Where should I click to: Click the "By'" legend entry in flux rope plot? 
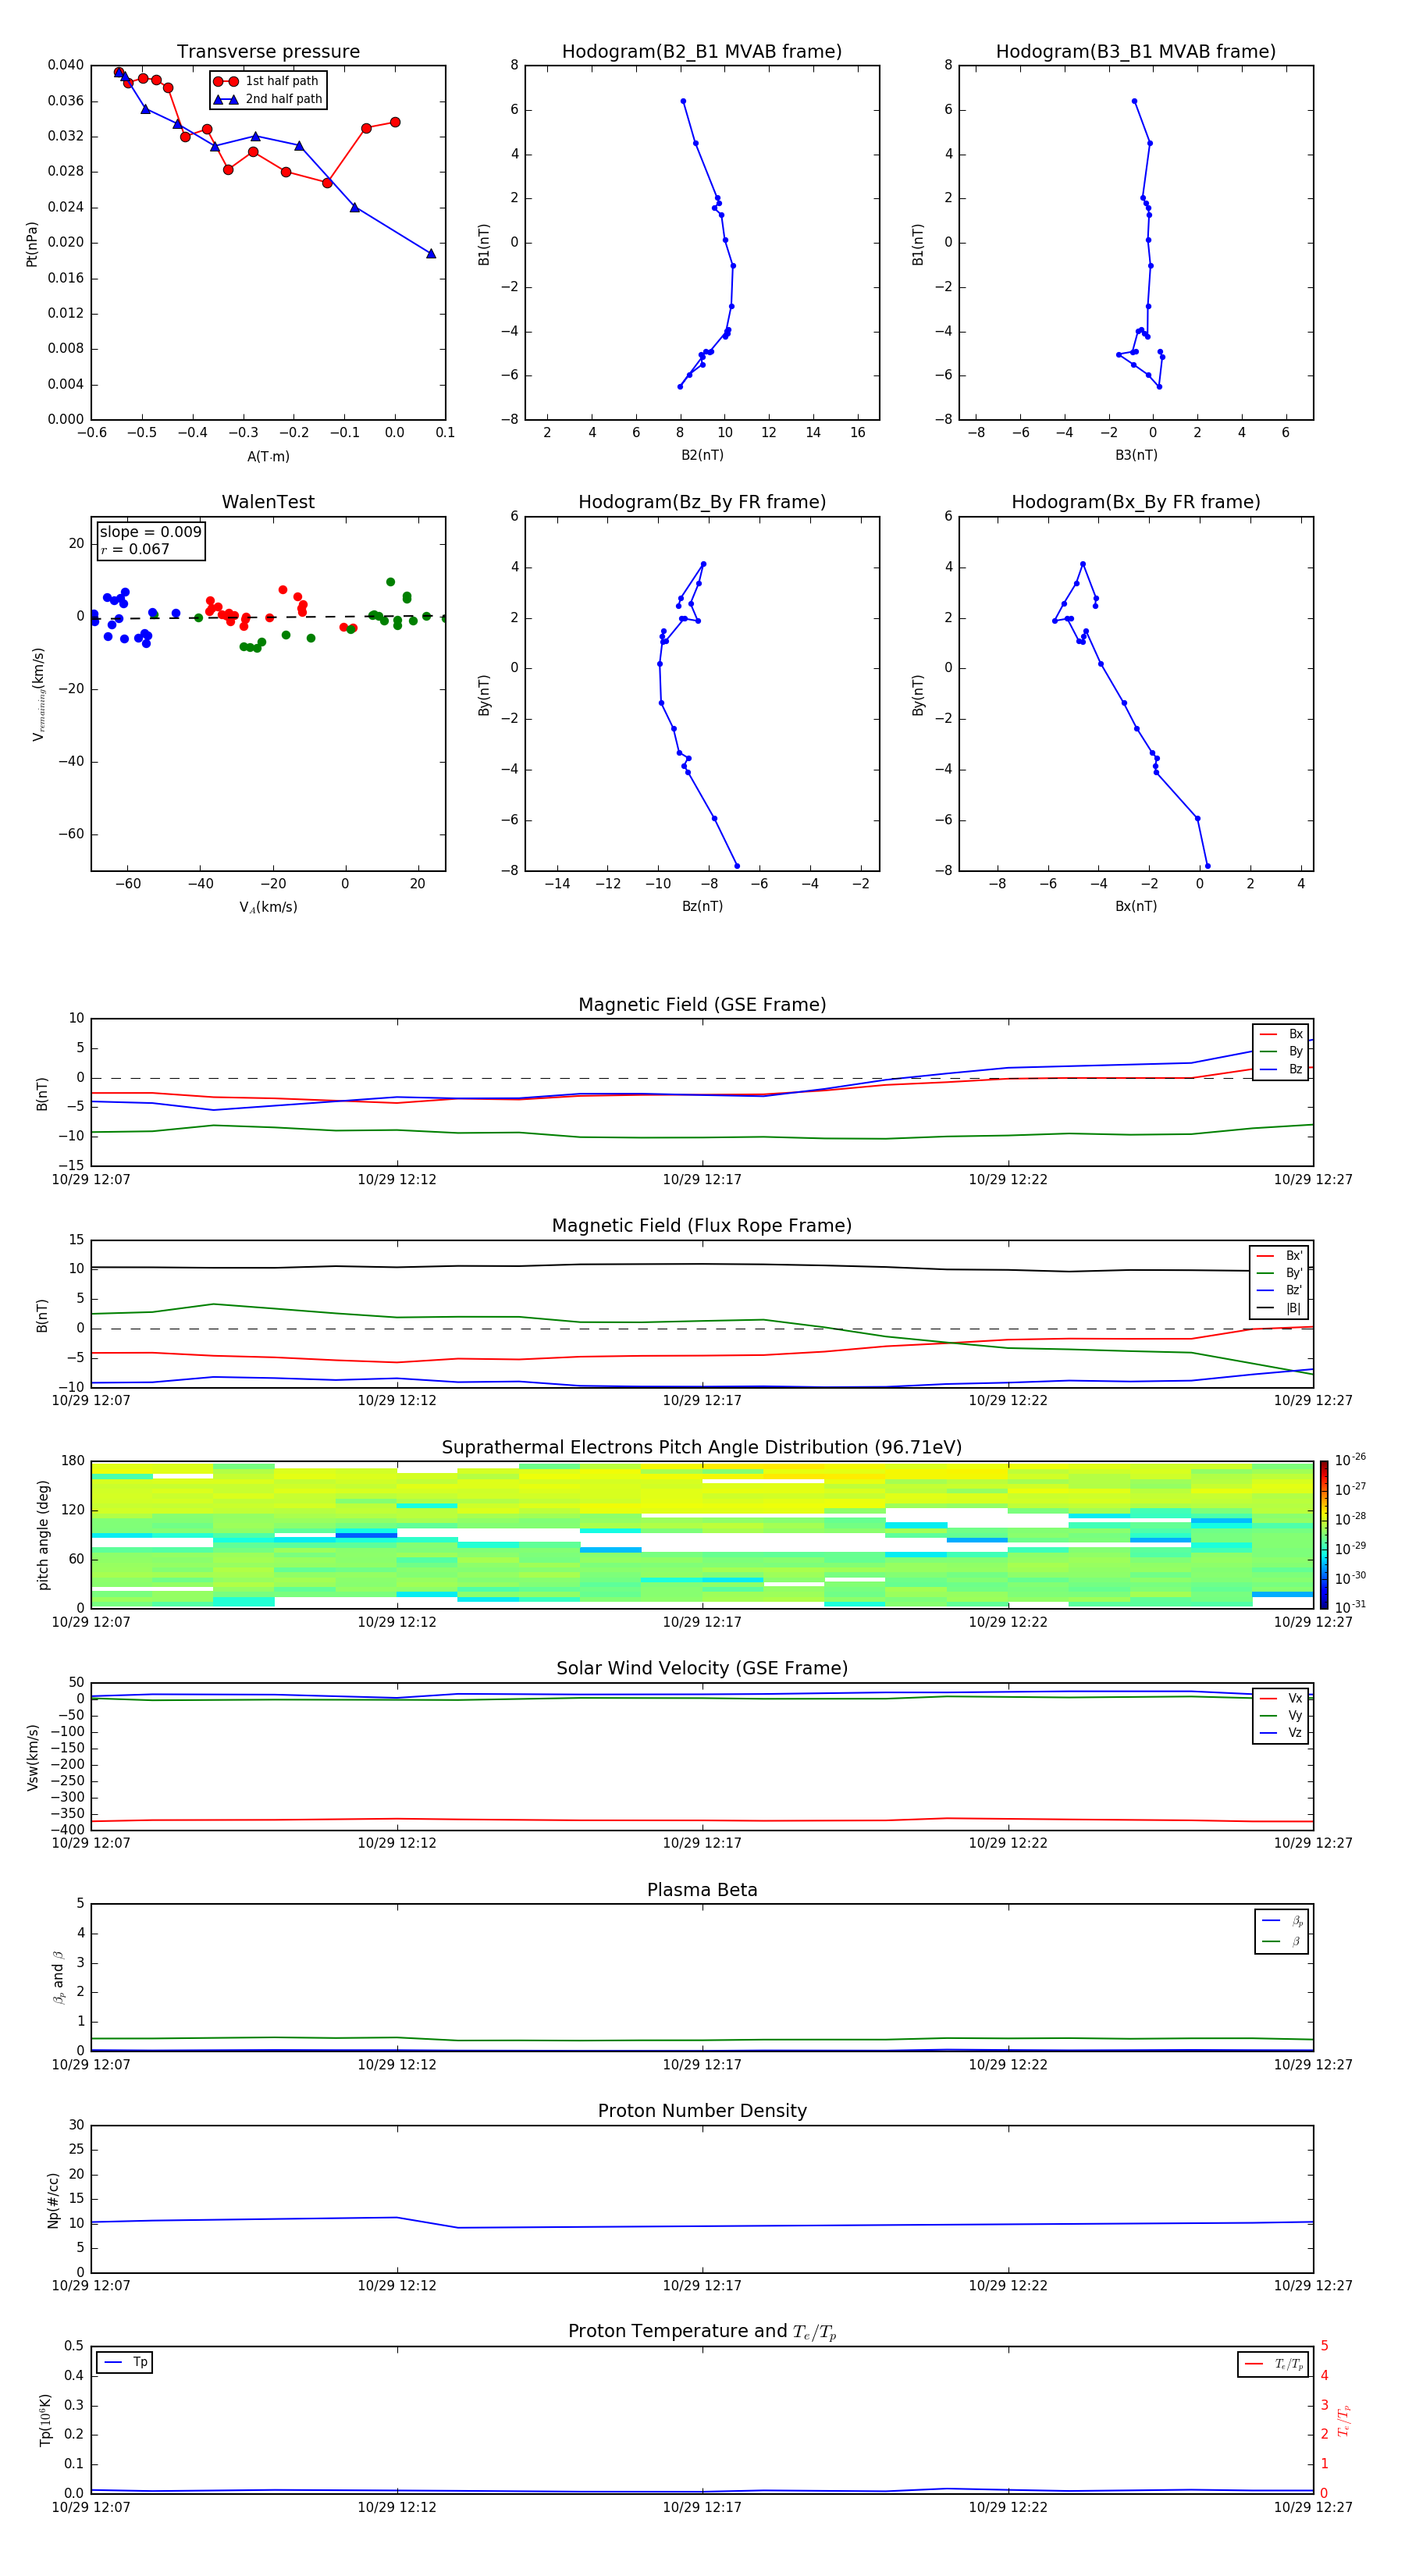(x=1279, y=1273)
